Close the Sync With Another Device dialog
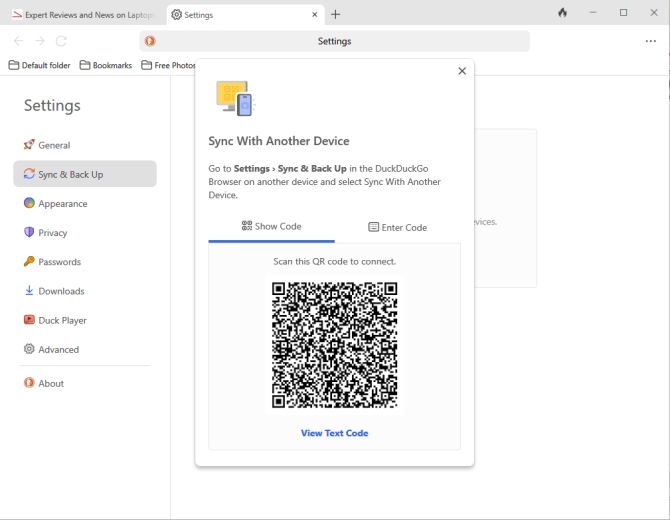 pos(461,71)
